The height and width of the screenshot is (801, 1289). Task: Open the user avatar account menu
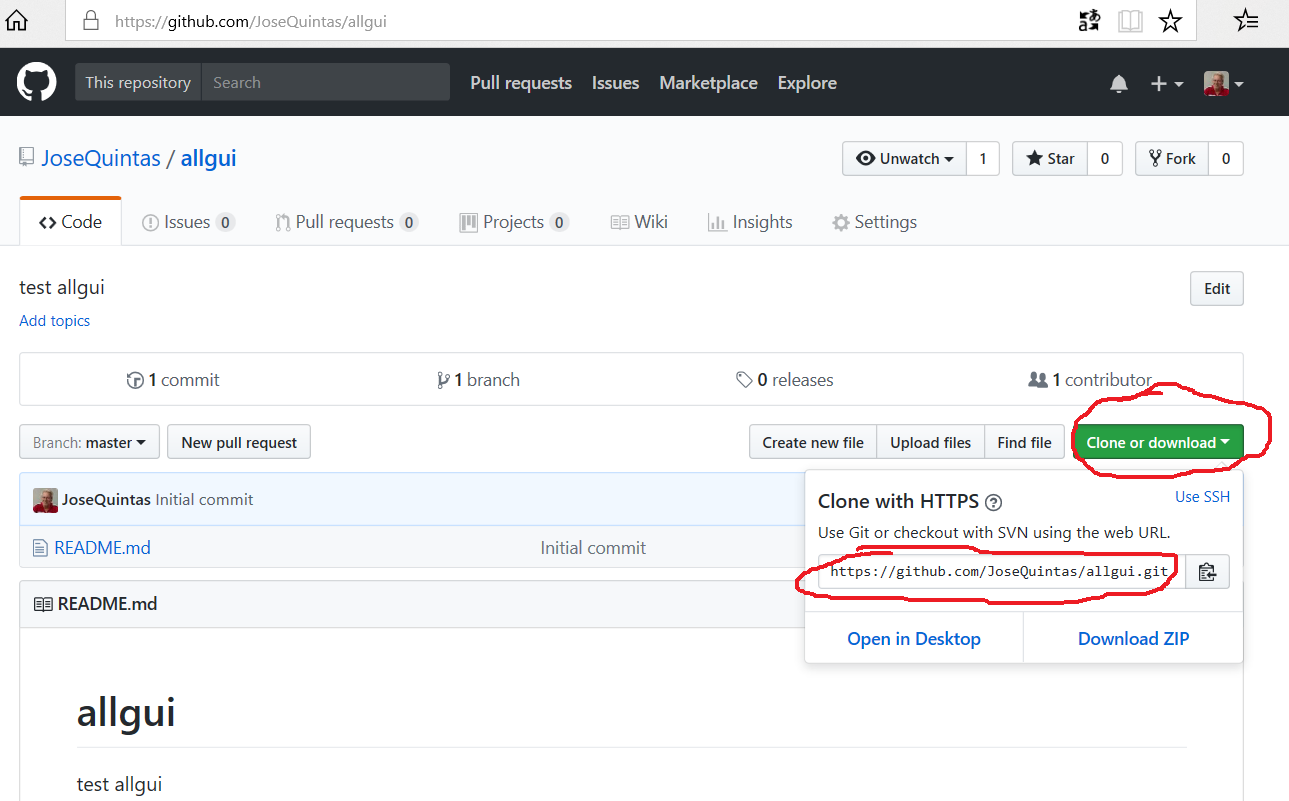pyautogui.click(x=1223, y=84)
